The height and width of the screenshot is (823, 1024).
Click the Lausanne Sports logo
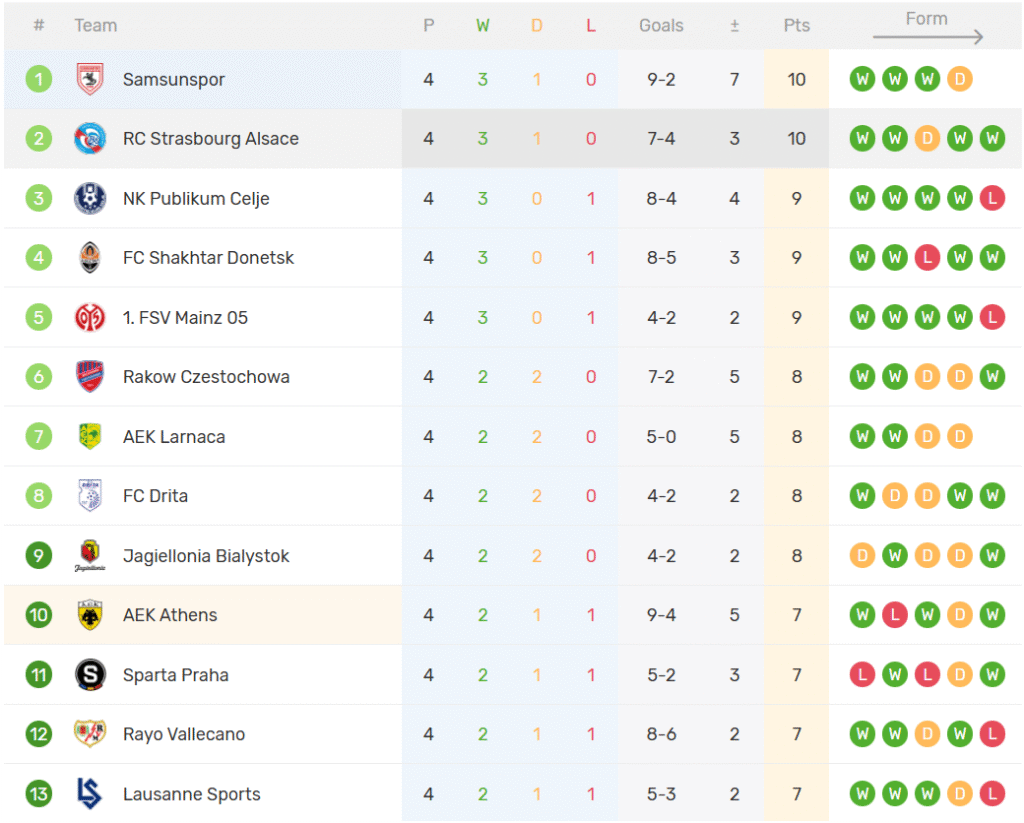pyautogui.click(x=90, y=794)
